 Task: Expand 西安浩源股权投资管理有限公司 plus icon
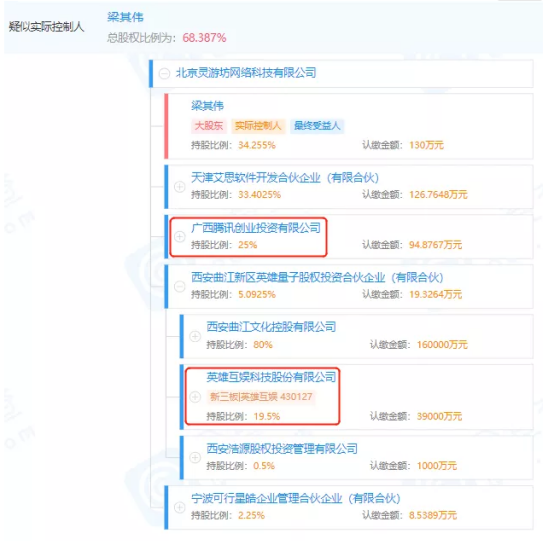(x=195, y=458)
